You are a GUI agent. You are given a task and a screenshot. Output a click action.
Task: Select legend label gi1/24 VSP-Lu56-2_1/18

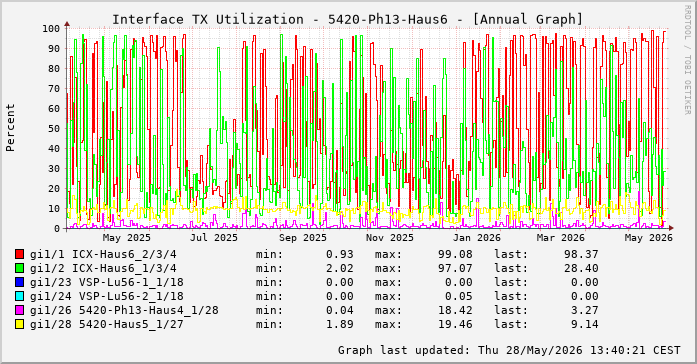[x=107, y=296]
